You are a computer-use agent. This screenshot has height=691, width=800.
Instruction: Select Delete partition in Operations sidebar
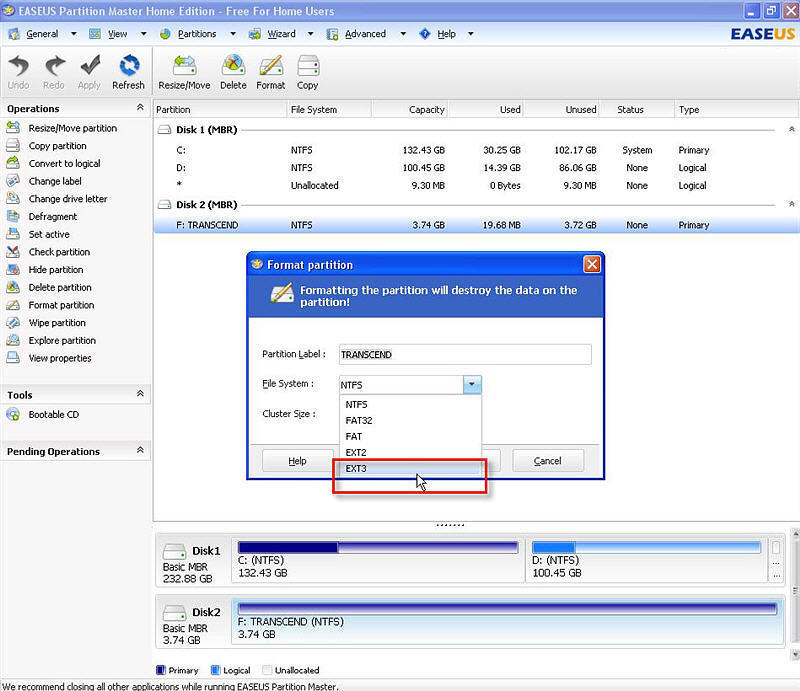pyautogui.click(x=49, y=287)
